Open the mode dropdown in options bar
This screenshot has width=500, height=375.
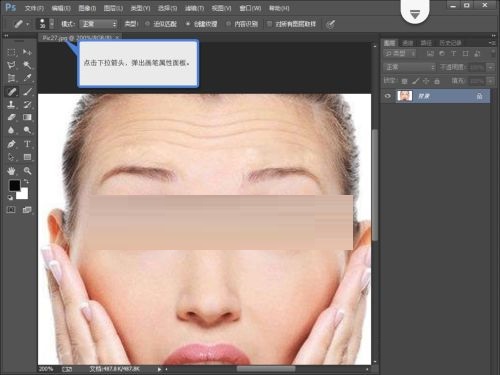(x=99, y=24)
